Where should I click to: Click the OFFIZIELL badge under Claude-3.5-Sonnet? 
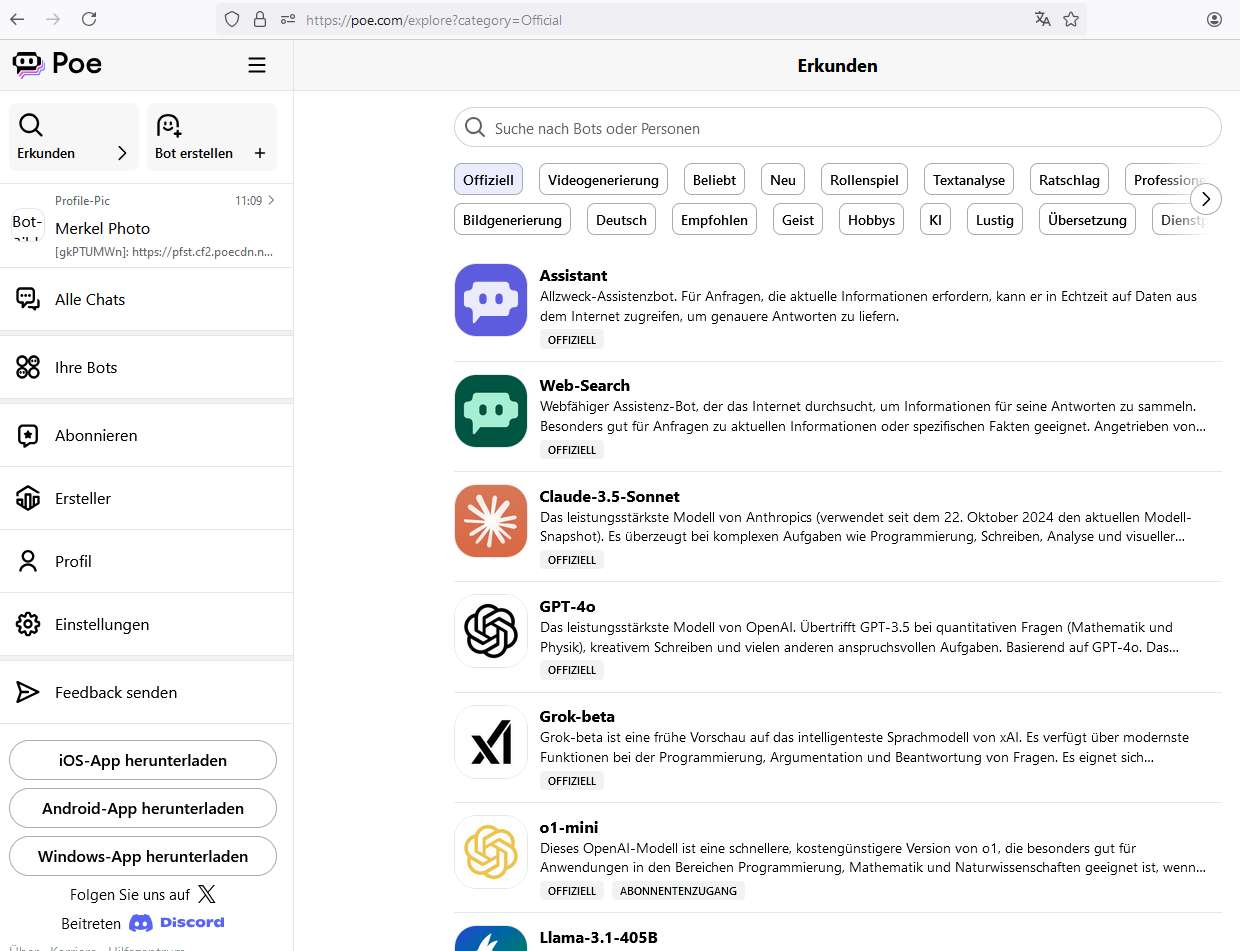(572, 560)
